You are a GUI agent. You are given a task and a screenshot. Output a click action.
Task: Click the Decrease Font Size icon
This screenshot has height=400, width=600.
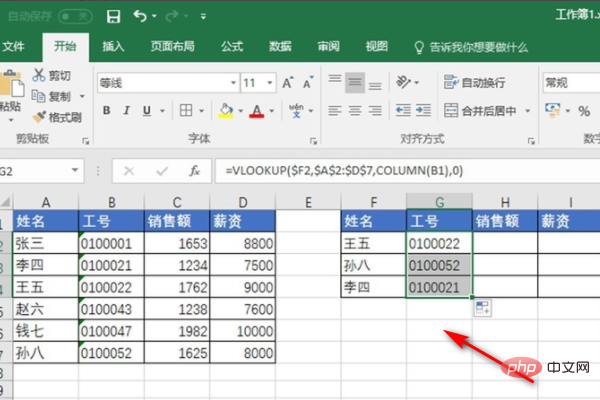[308, 82]
